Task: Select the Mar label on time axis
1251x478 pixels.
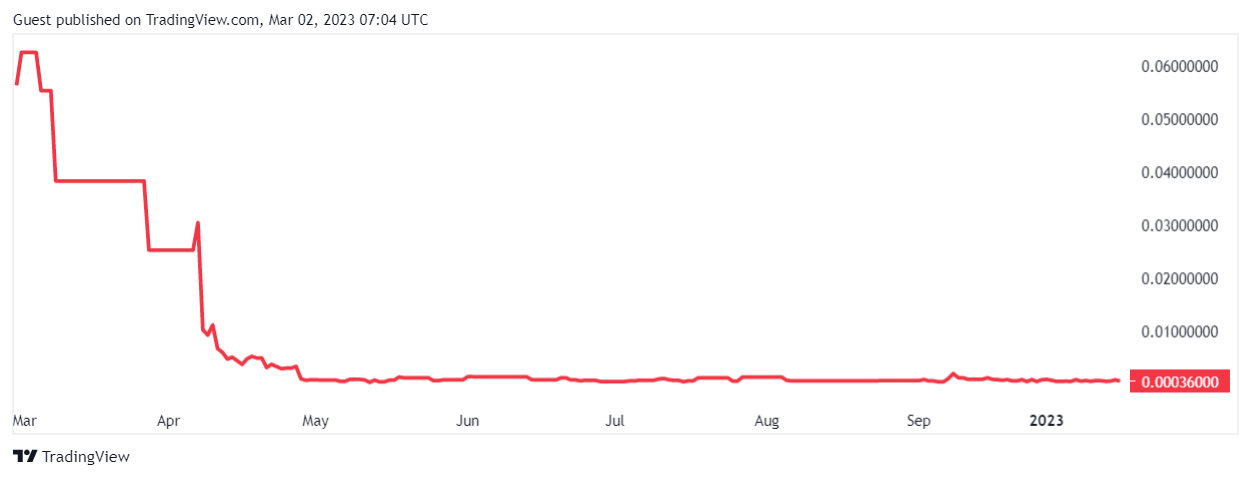Action: point(23,421)
